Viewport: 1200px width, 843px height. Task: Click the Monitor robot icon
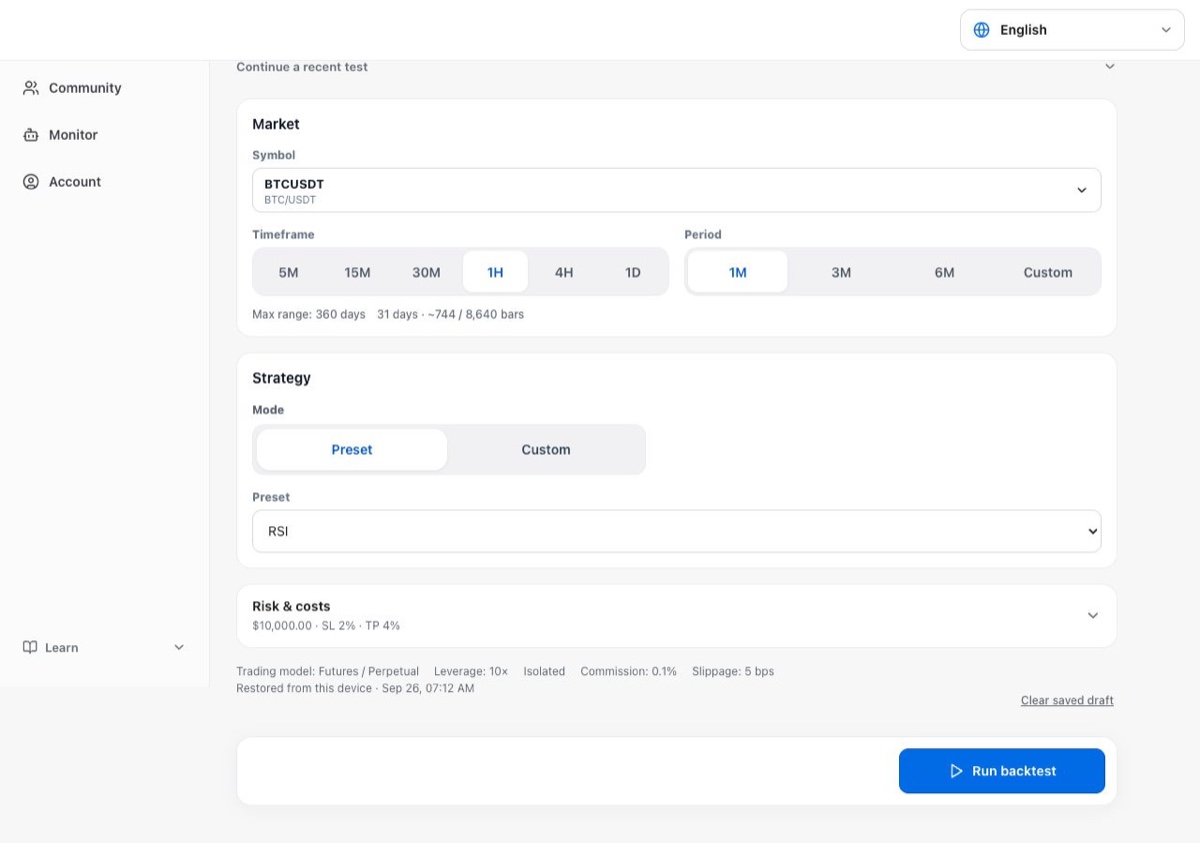[31, 135]
